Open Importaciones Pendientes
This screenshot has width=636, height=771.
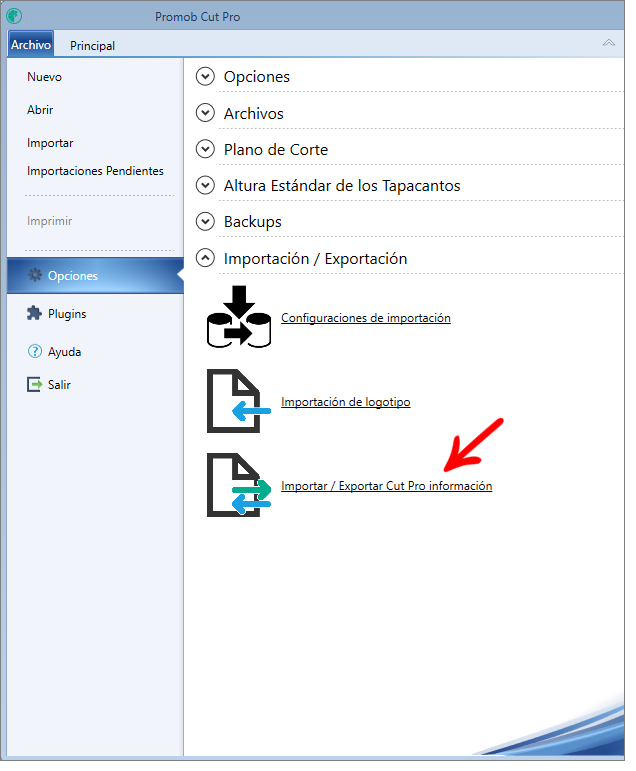(95, 171)
